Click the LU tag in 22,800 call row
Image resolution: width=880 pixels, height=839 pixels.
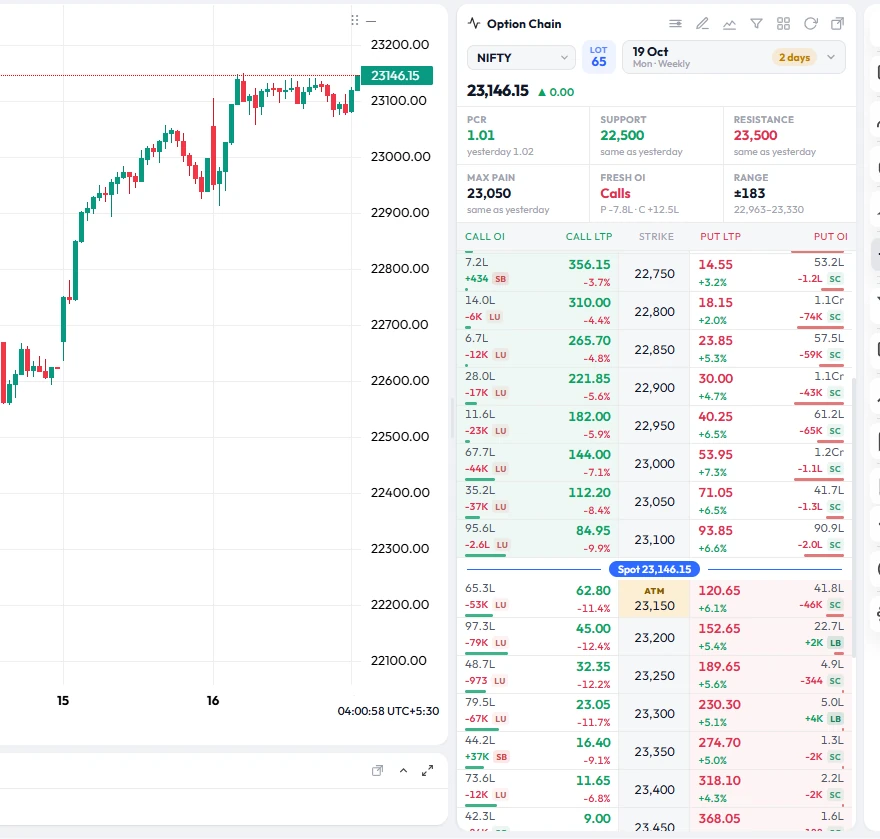pos(495,317)
